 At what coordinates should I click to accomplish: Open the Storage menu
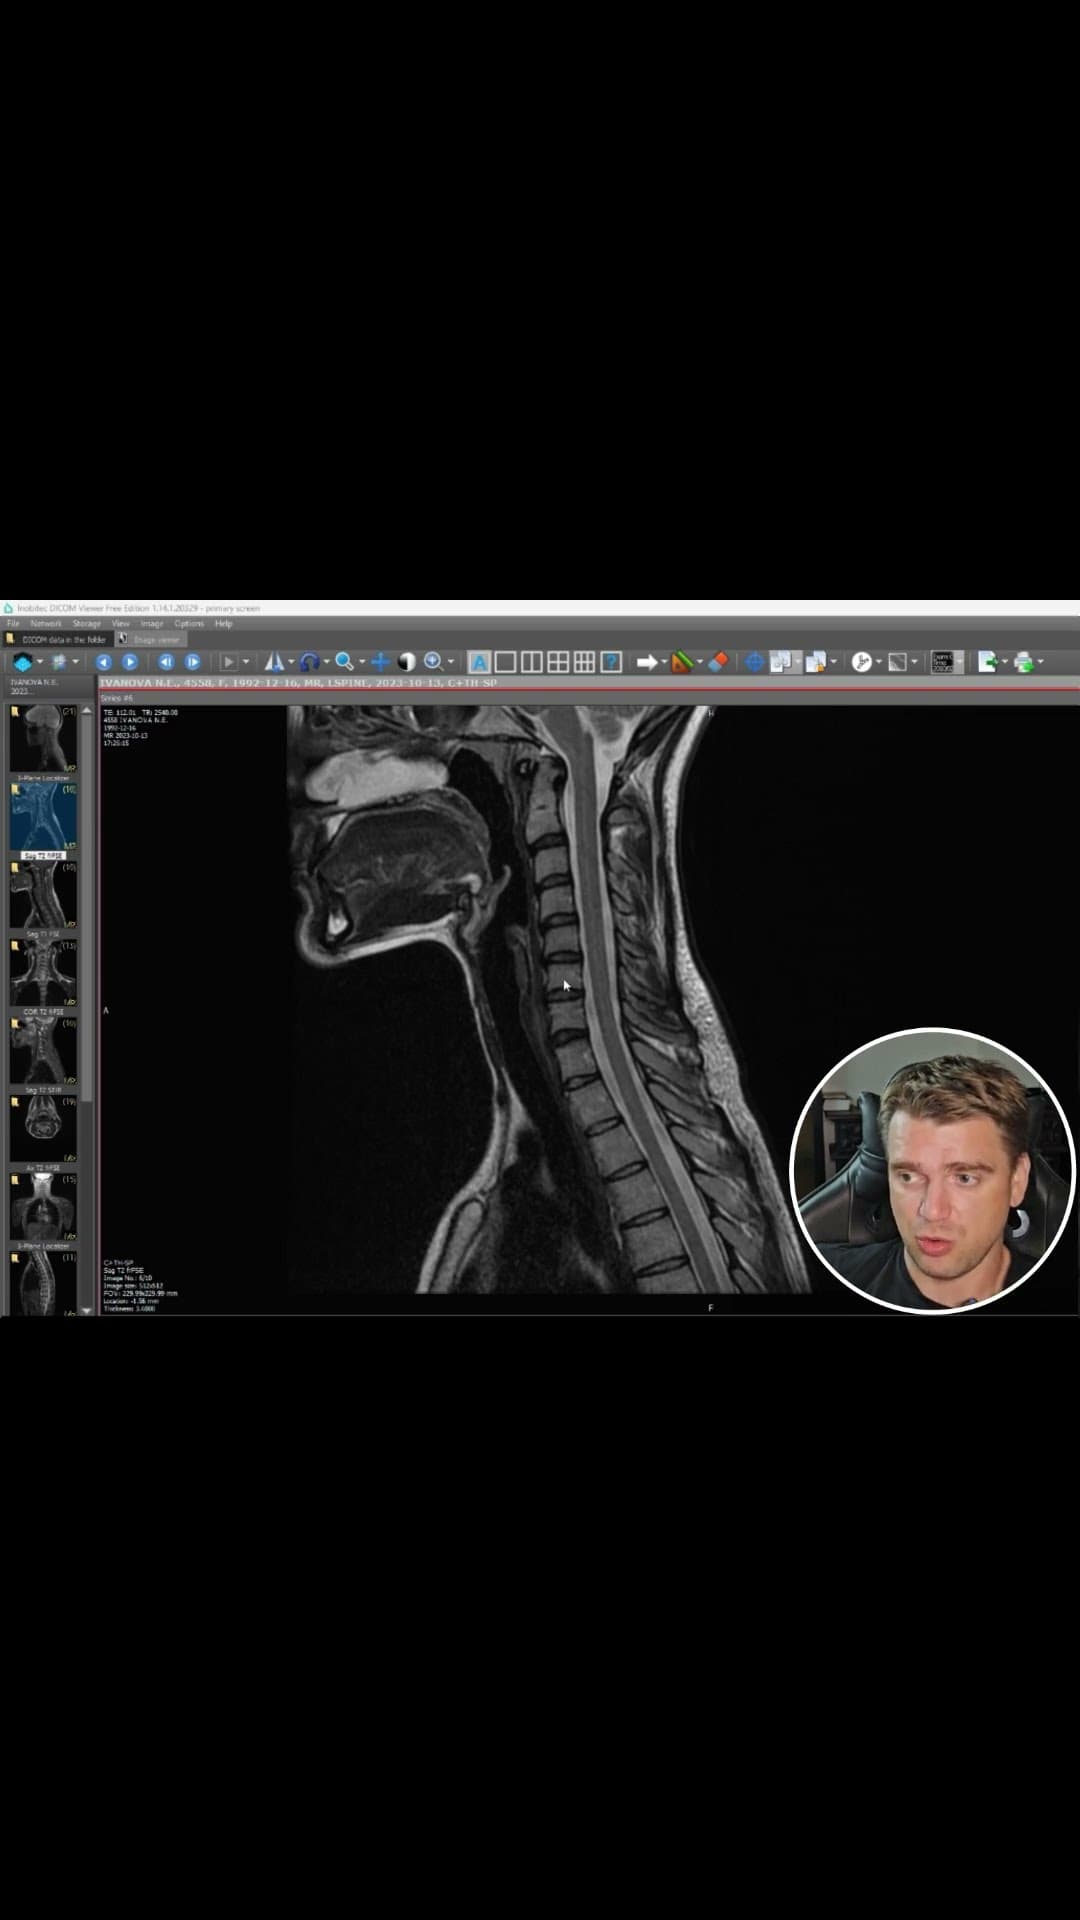(x=87, y=623)
